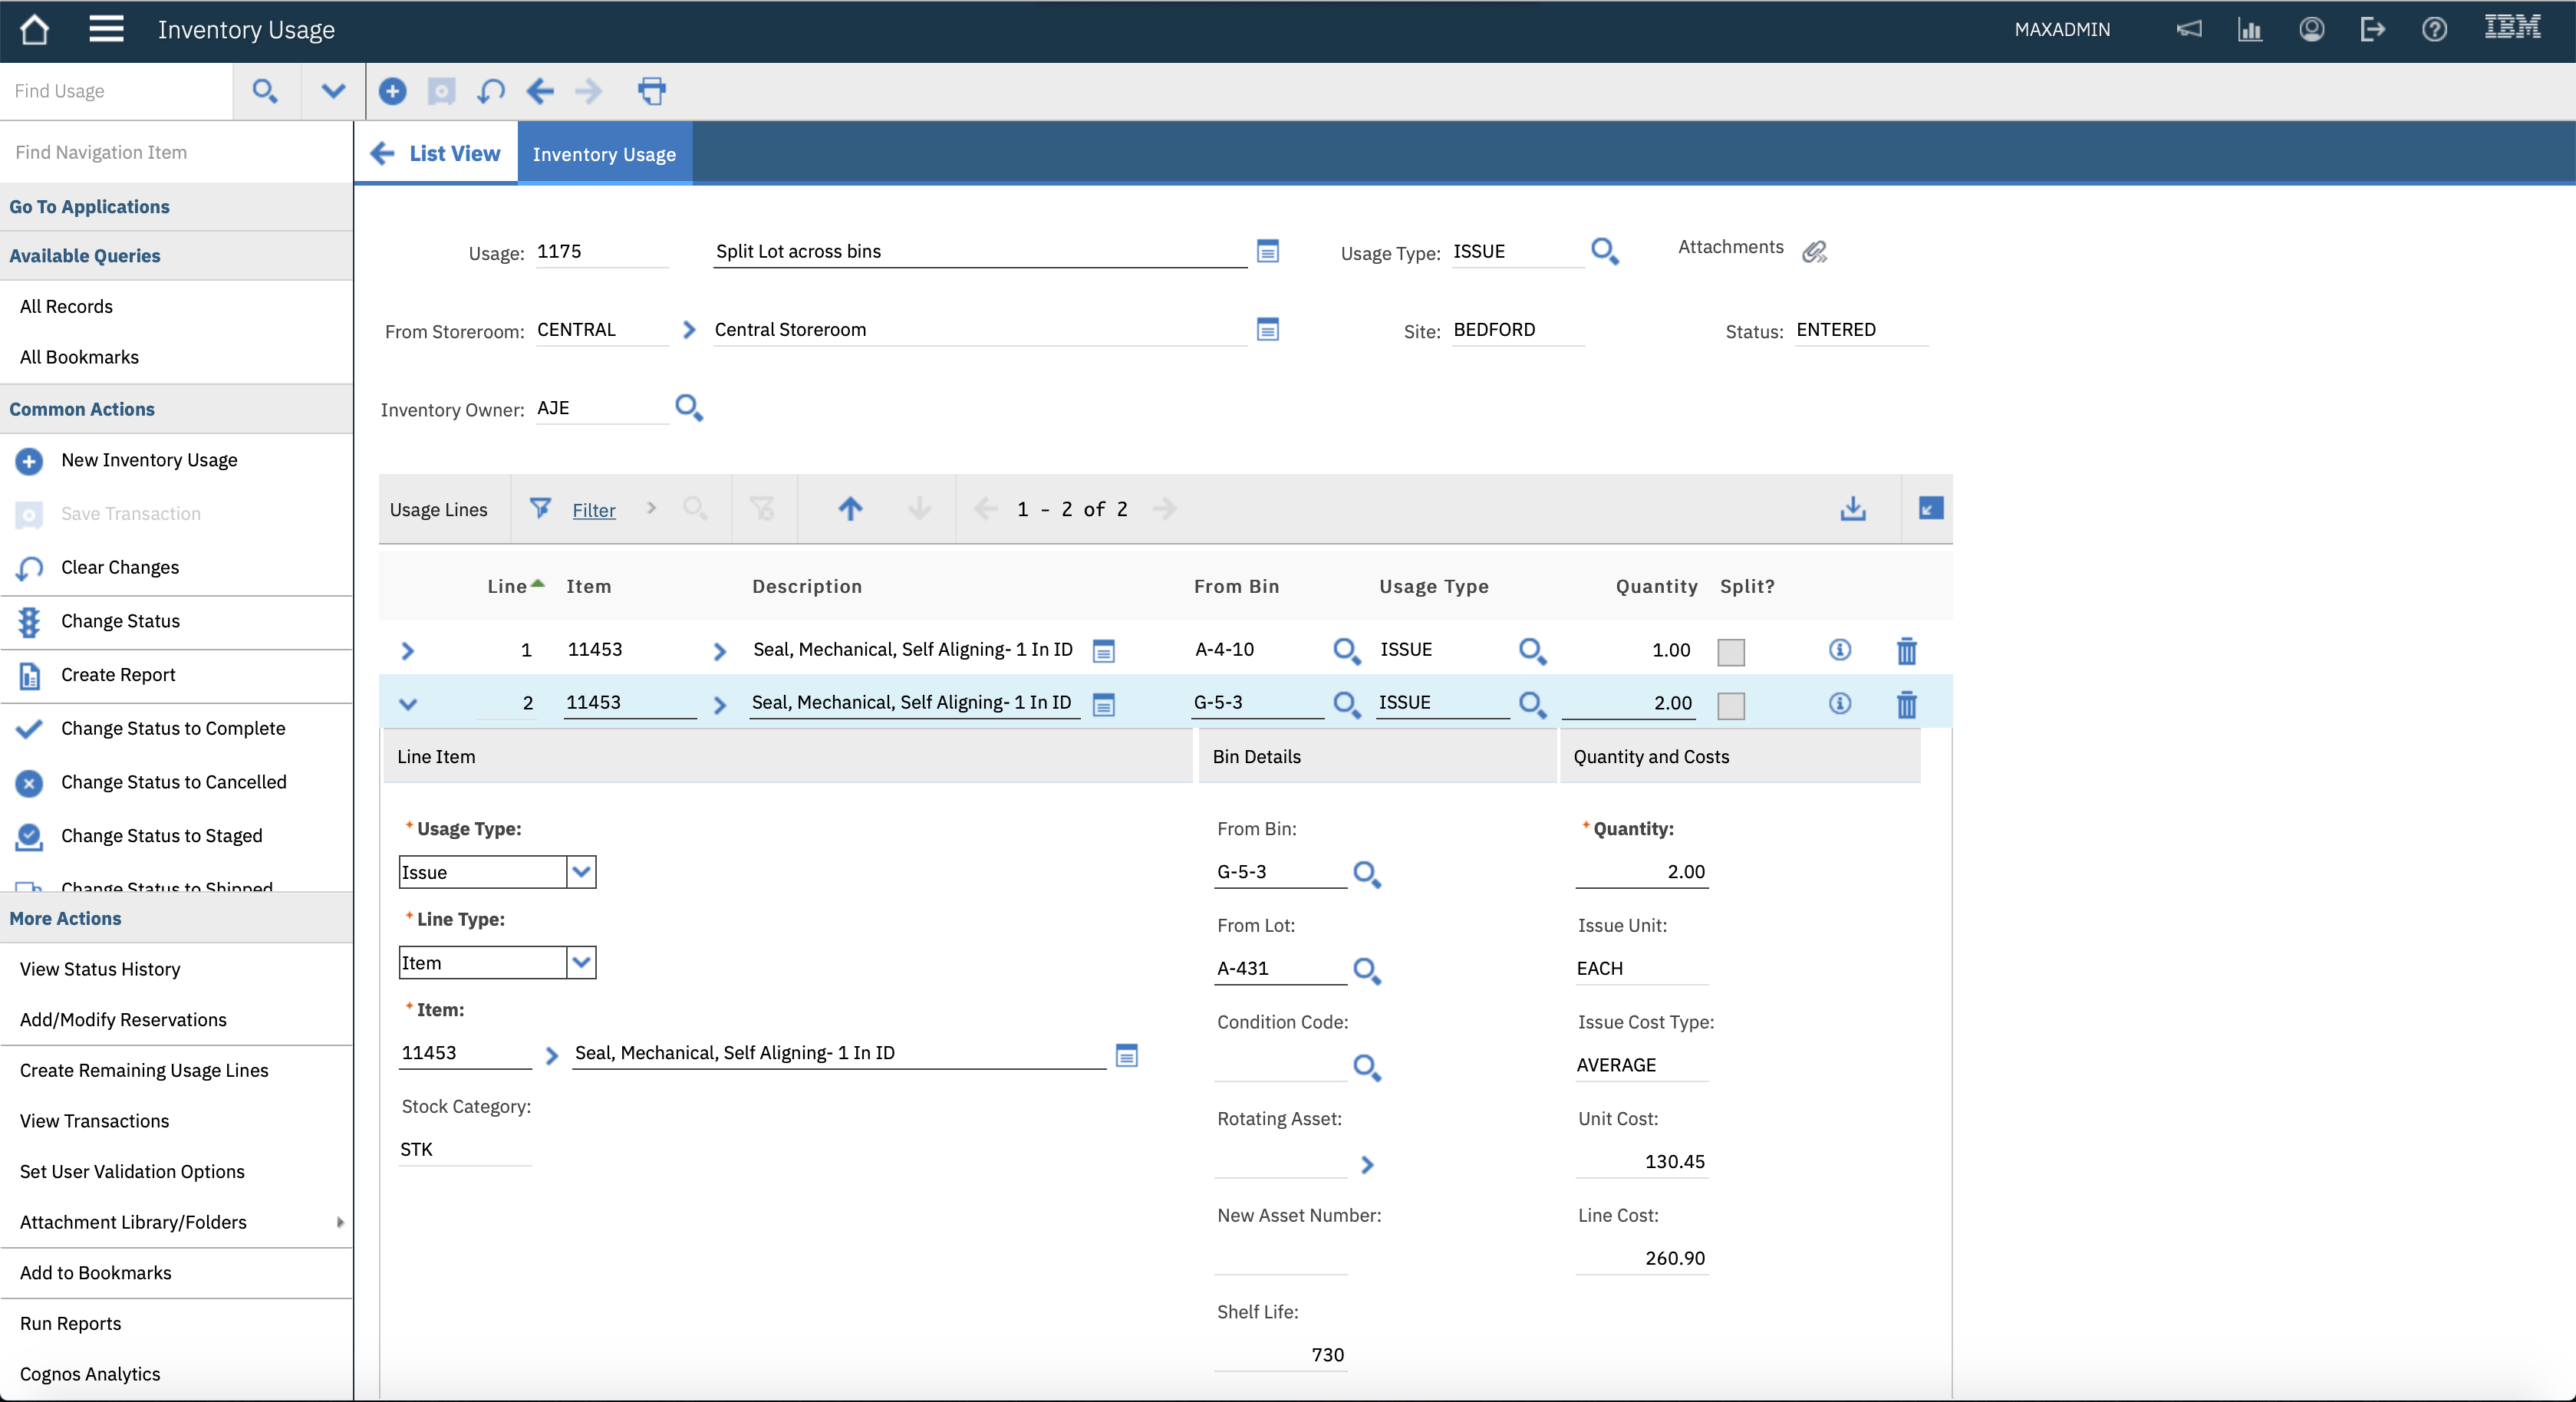Click the New Inventory Usage toolbar plus icon

click(x=393, y=91)
